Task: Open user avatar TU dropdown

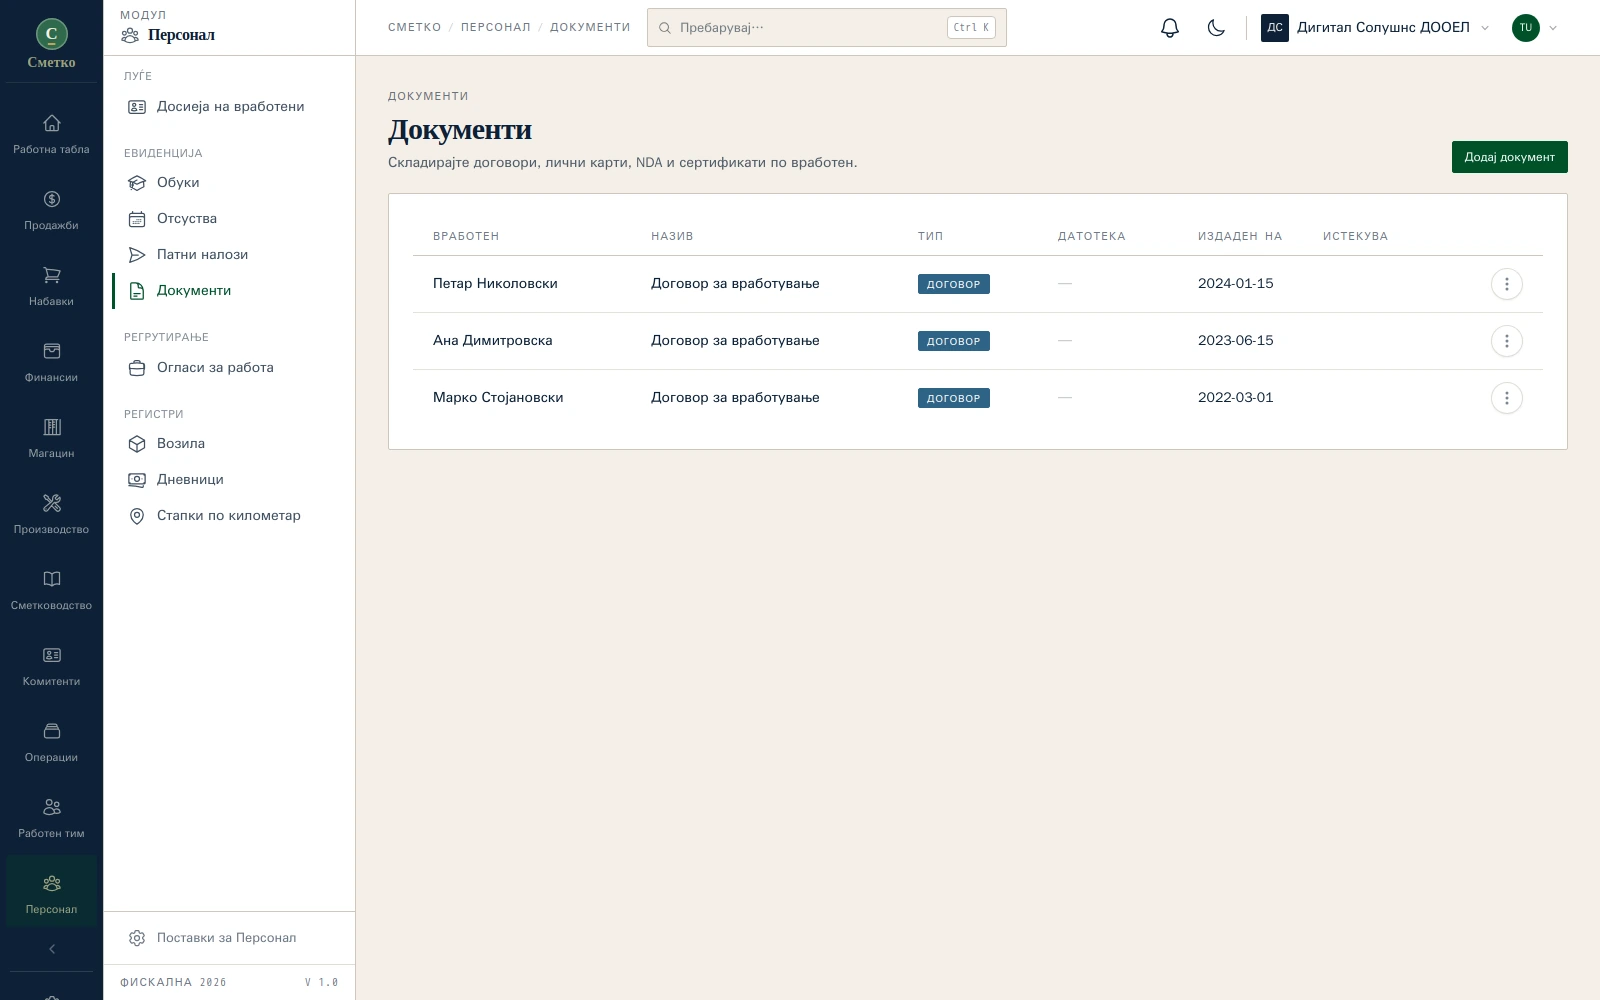Action: [1535, 28]
